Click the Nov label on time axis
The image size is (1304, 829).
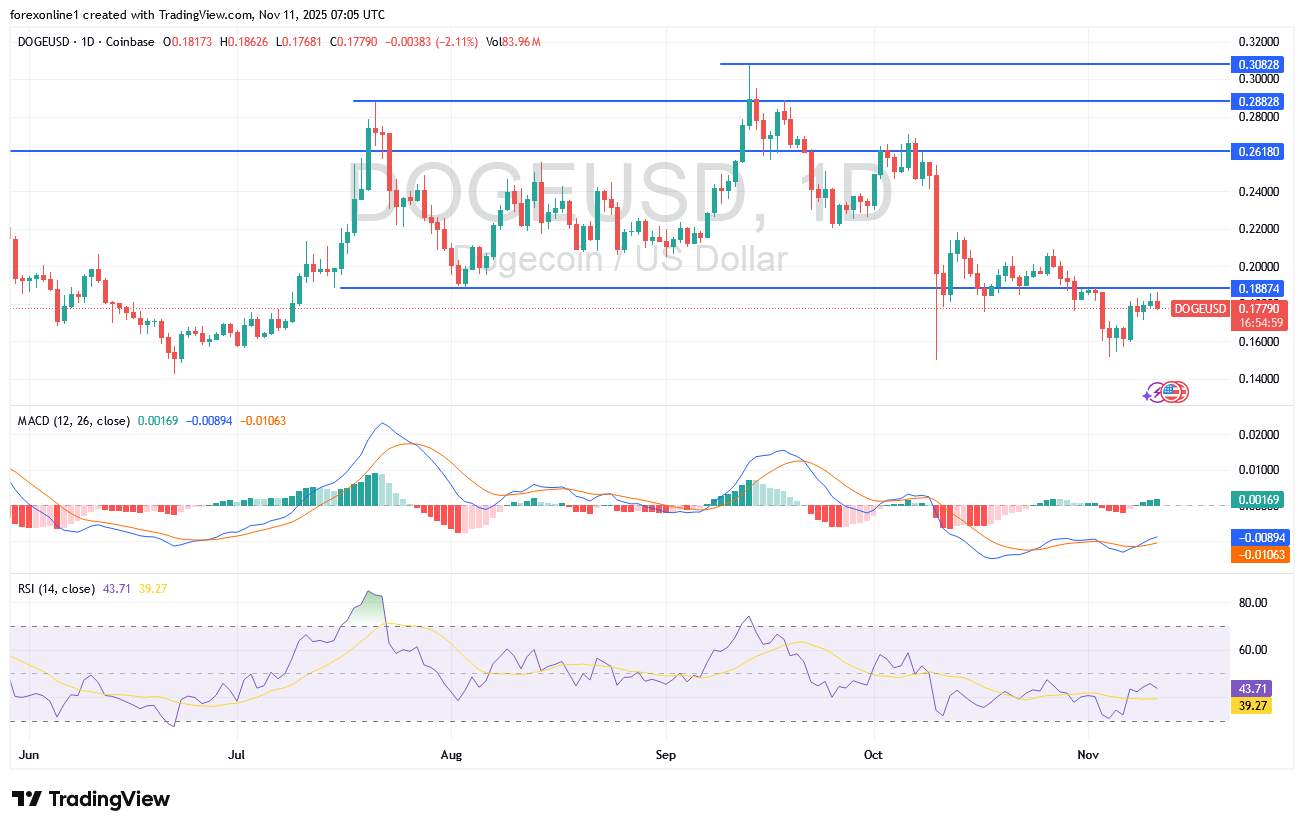click(x=1089, y=754)
